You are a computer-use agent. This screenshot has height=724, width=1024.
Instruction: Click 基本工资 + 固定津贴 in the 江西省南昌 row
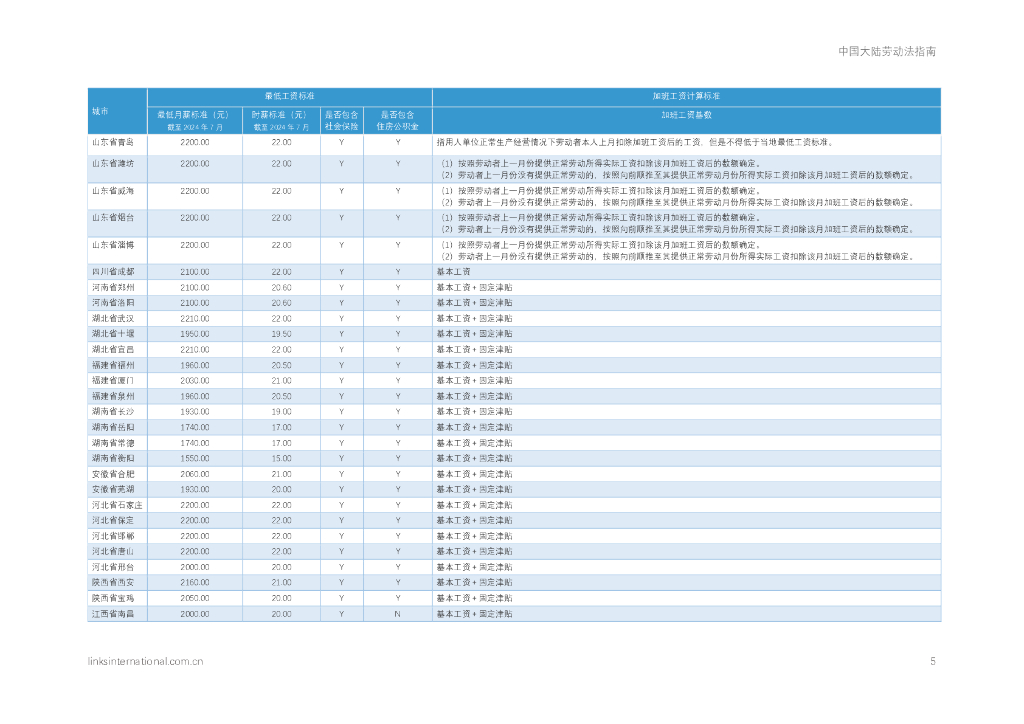click(474, 614)
